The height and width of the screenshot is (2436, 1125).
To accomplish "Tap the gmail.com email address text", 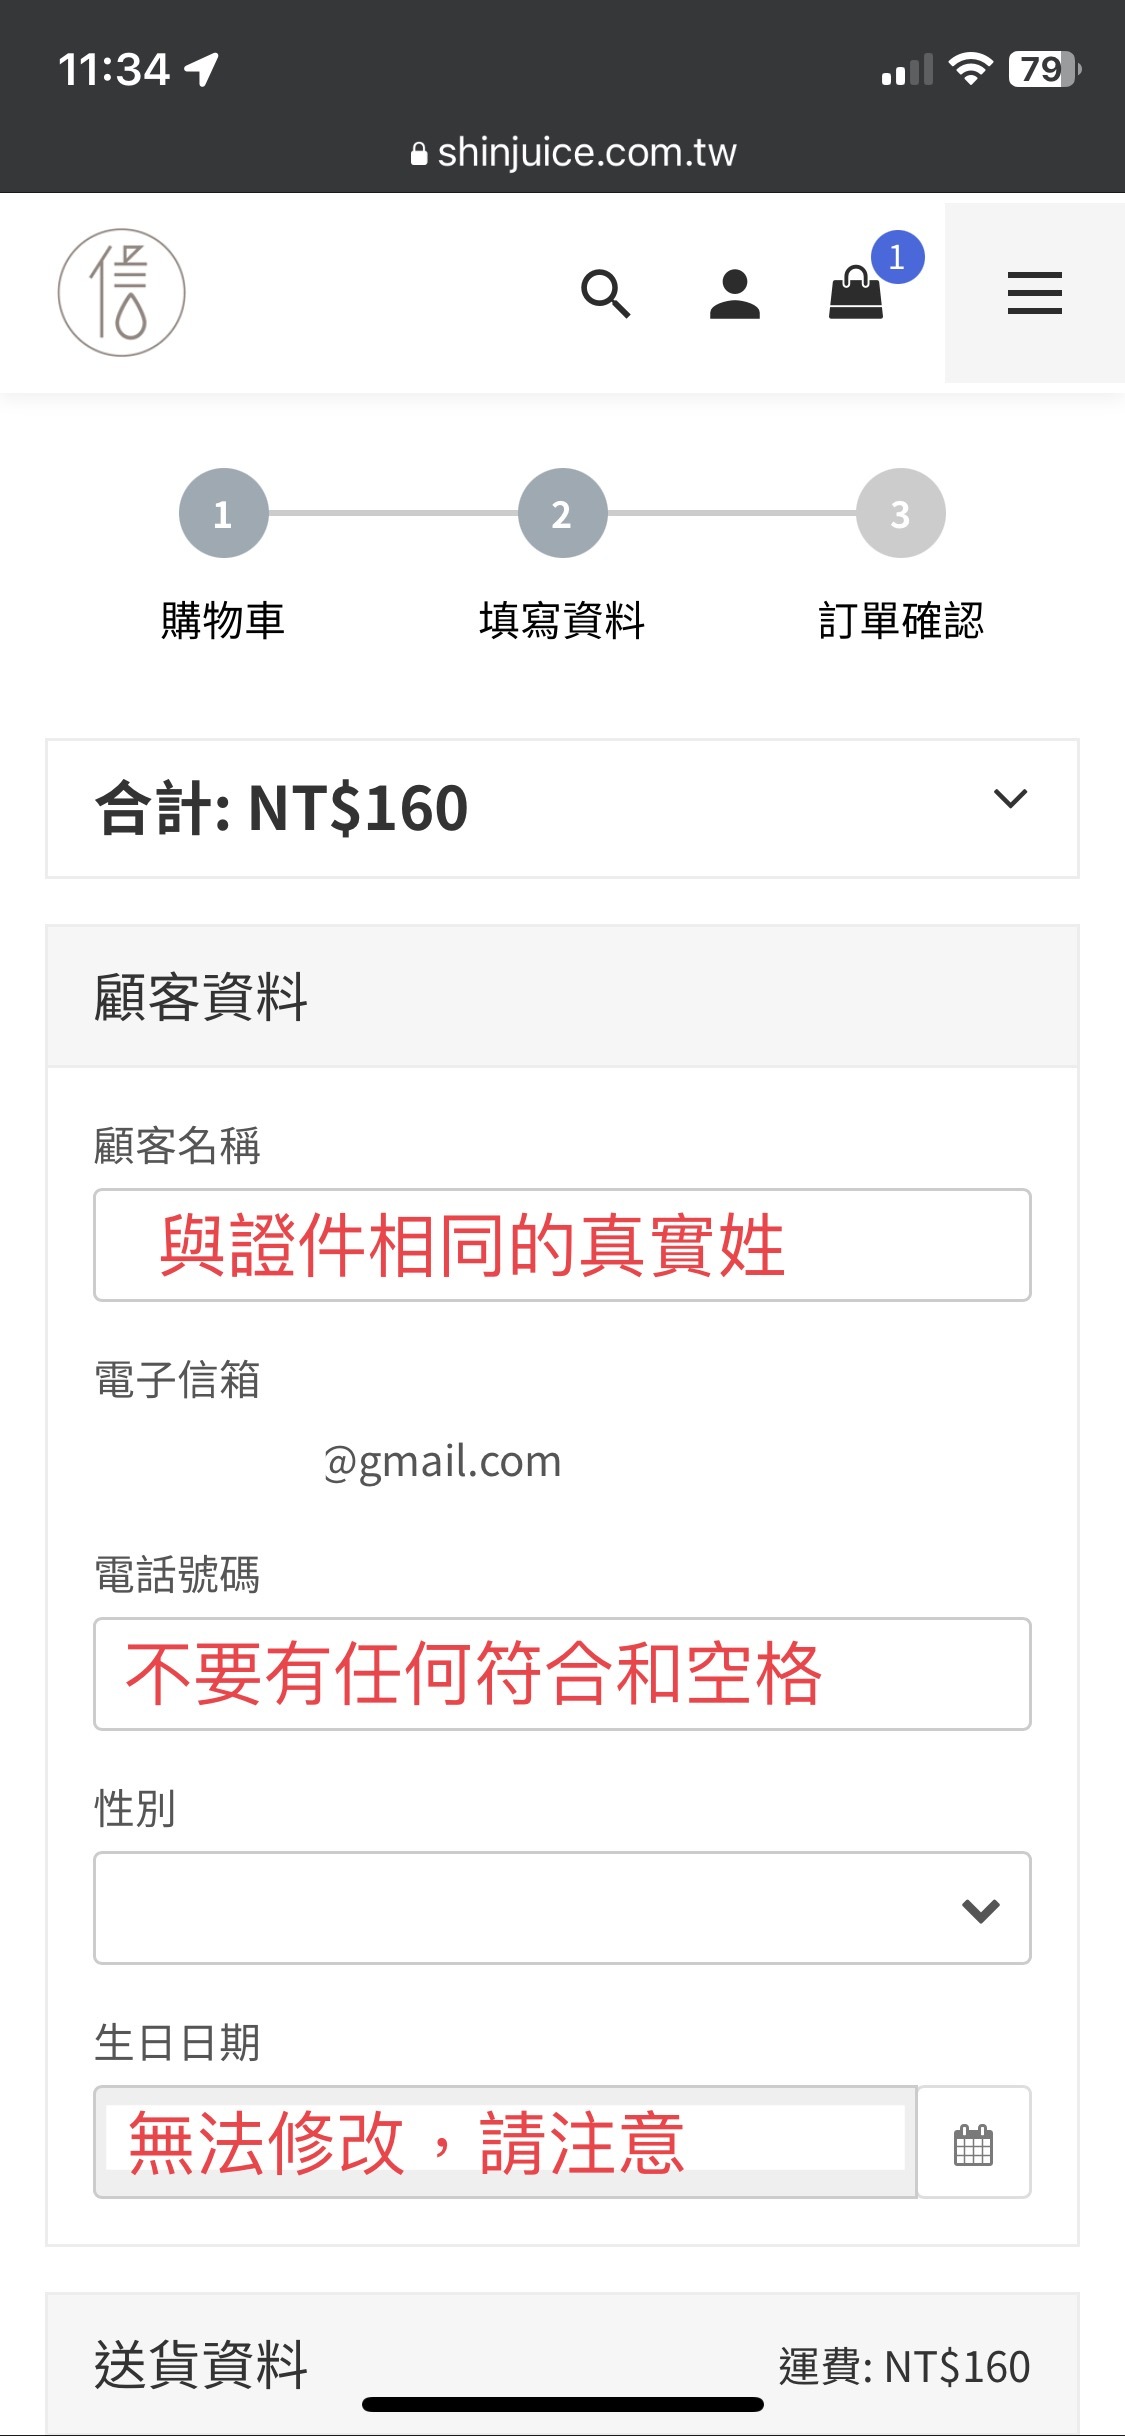I will click(x=442, y=1461).
